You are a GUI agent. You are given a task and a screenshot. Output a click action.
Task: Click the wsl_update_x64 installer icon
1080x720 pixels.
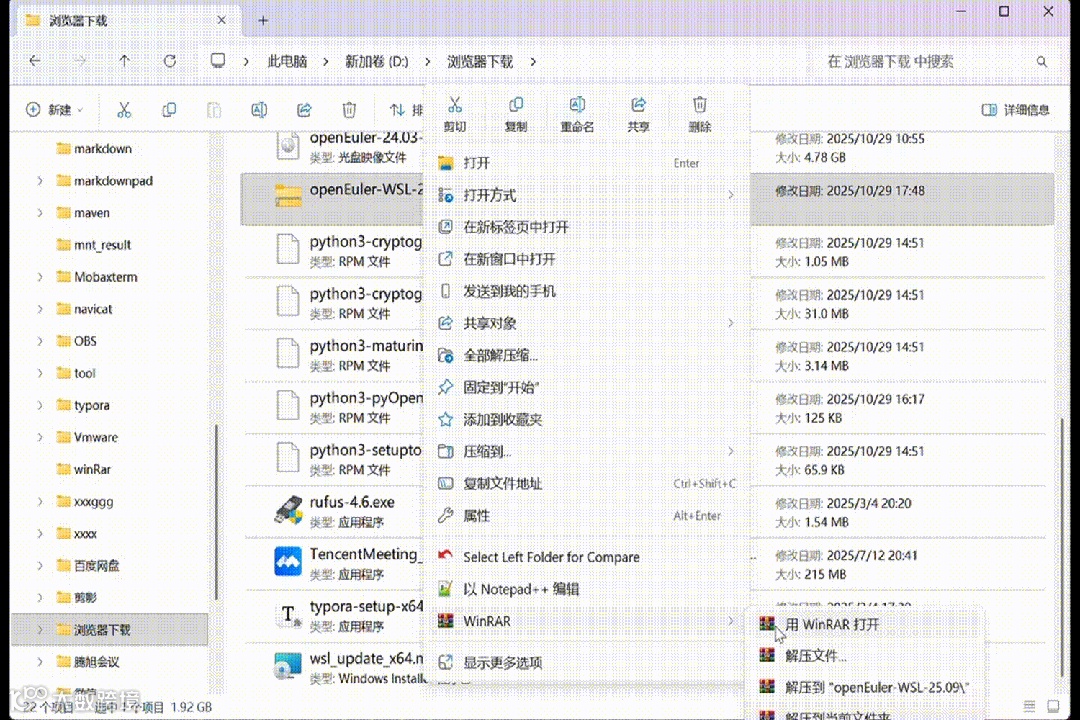click(288, 666)
